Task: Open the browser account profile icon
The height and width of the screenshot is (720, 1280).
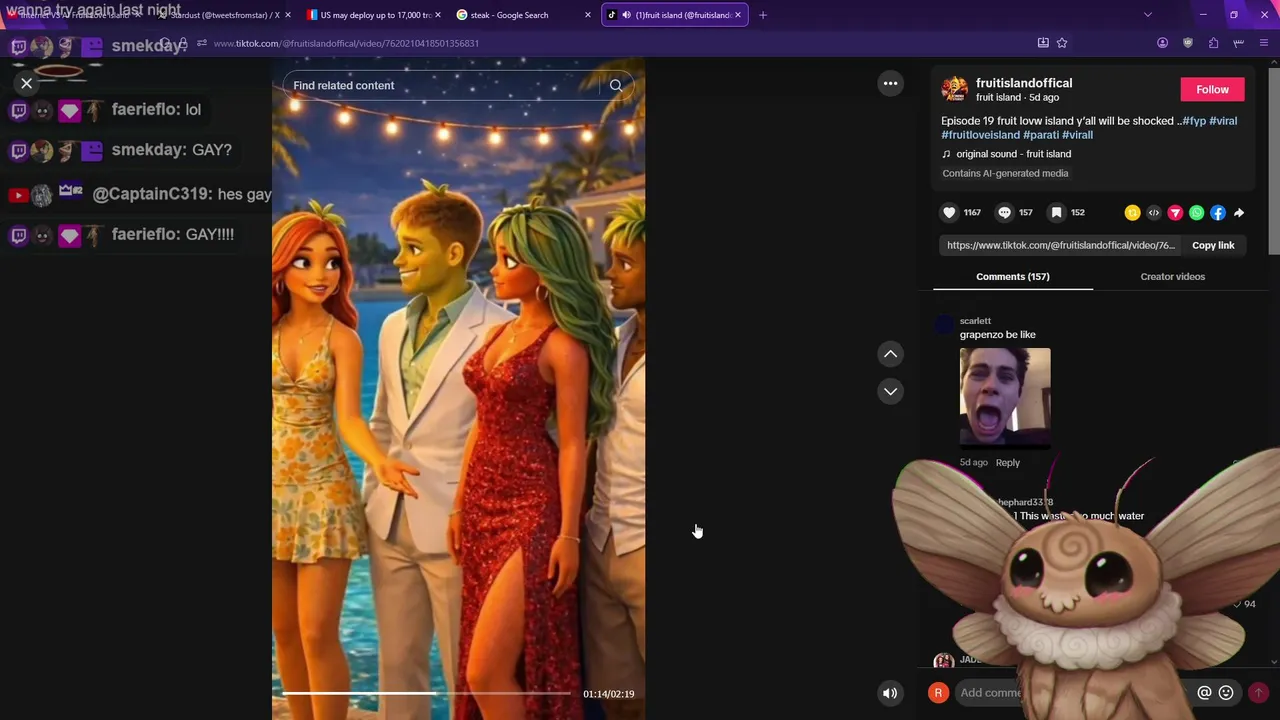Action: tap(1162, 43)
